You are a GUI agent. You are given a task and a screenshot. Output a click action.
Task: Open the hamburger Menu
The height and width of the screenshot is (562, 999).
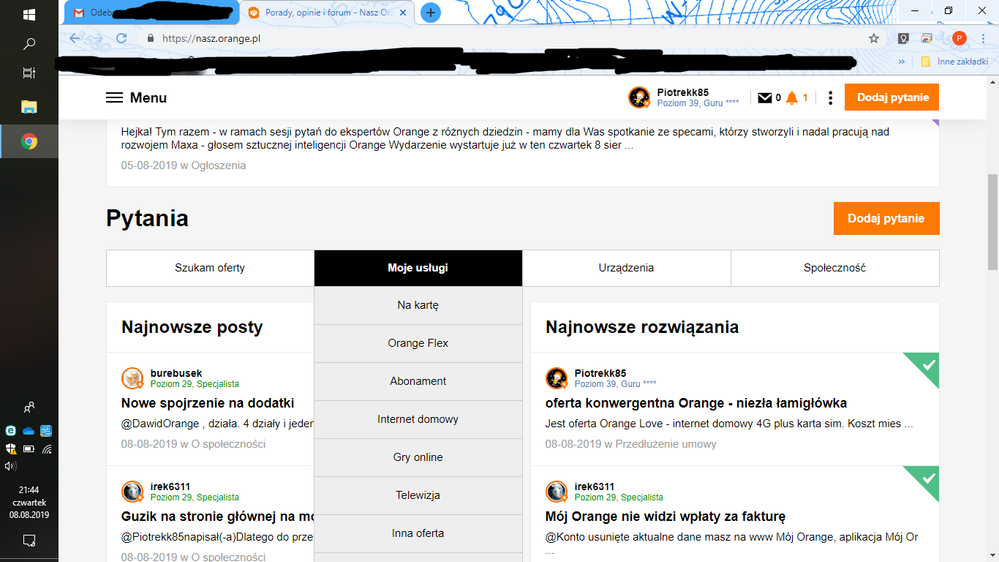136,98
